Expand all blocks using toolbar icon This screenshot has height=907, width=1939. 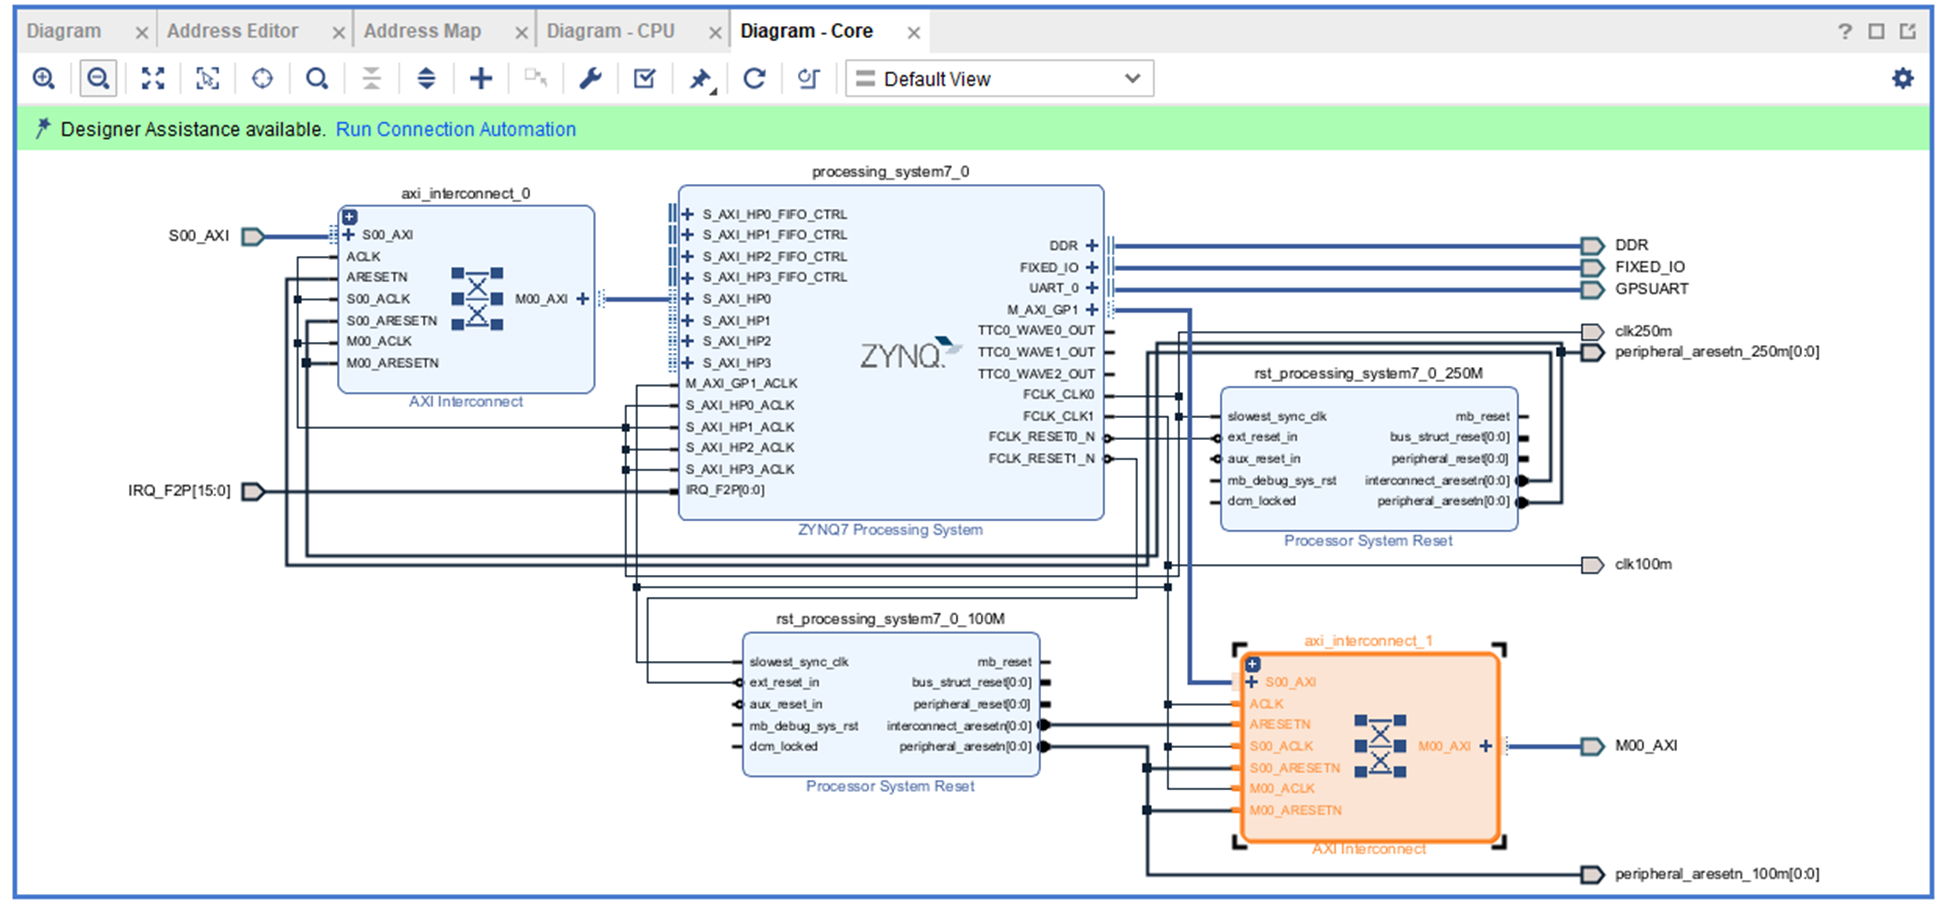[x=426, y=79]
